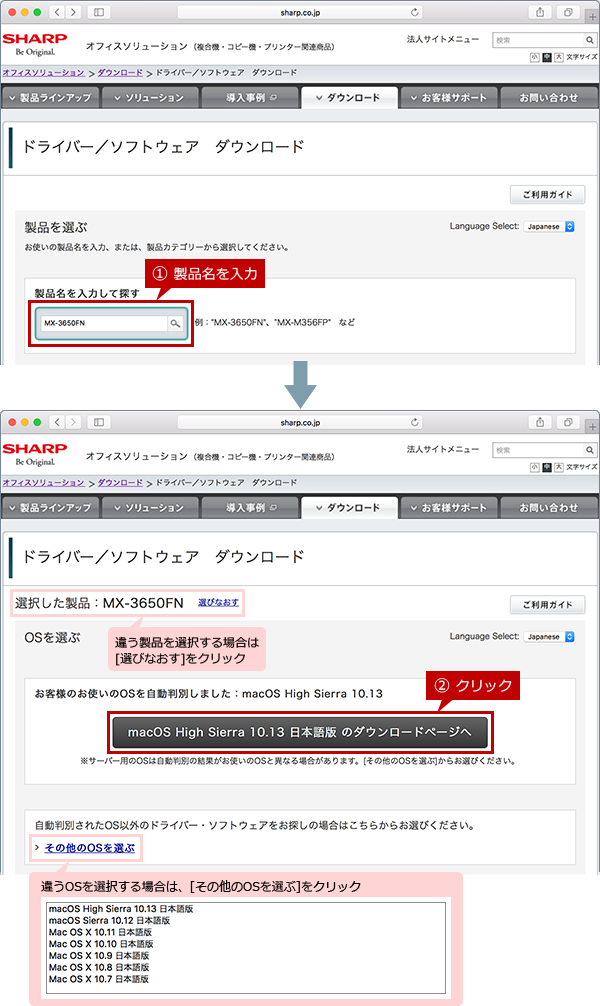Expand 製品ラインアップ menu in upper window
The image size is (600, 1006).
(x=50, y=98)
